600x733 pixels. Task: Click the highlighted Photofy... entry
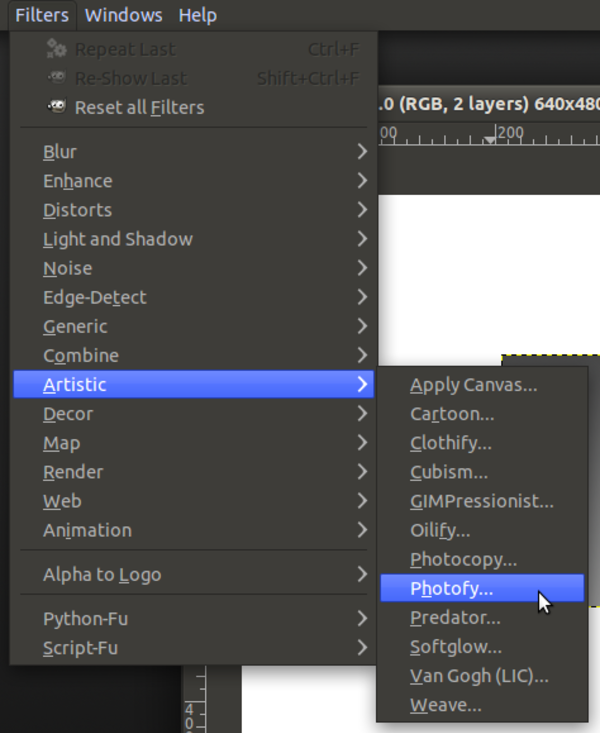click(x=482, y=588)
